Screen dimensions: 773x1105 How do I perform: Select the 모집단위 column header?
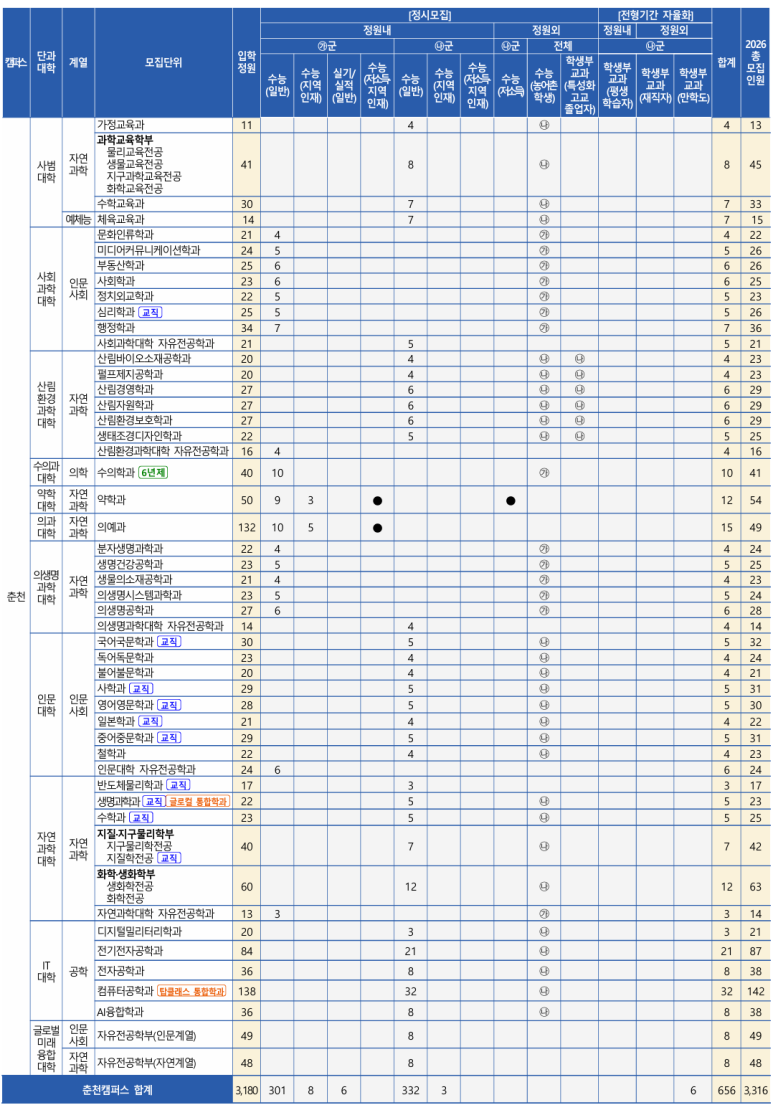163,62
